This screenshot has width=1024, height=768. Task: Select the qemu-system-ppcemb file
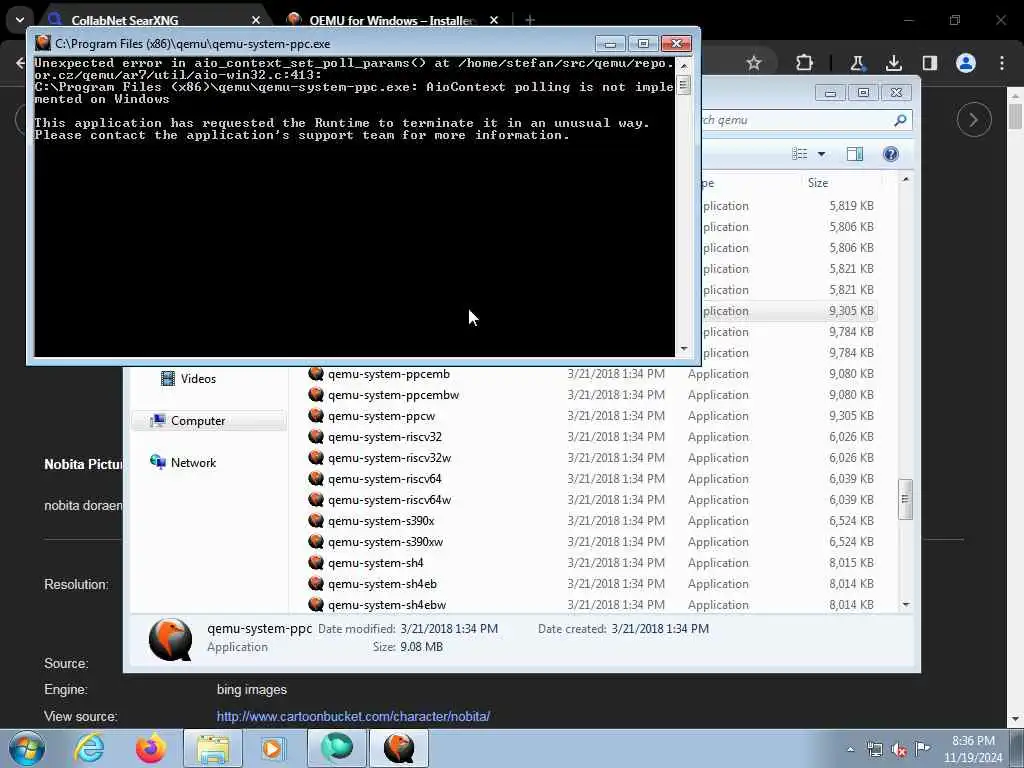point(389,374)
